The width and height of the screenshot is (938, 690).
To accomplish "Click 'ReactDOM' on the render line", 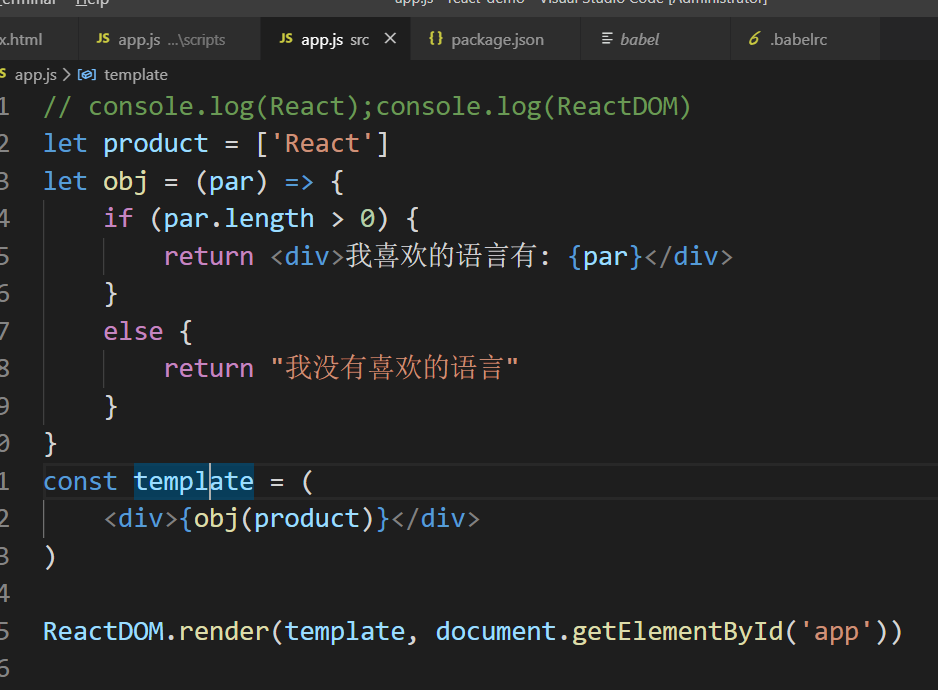I will pyautogui.click(x=103, y=632).
